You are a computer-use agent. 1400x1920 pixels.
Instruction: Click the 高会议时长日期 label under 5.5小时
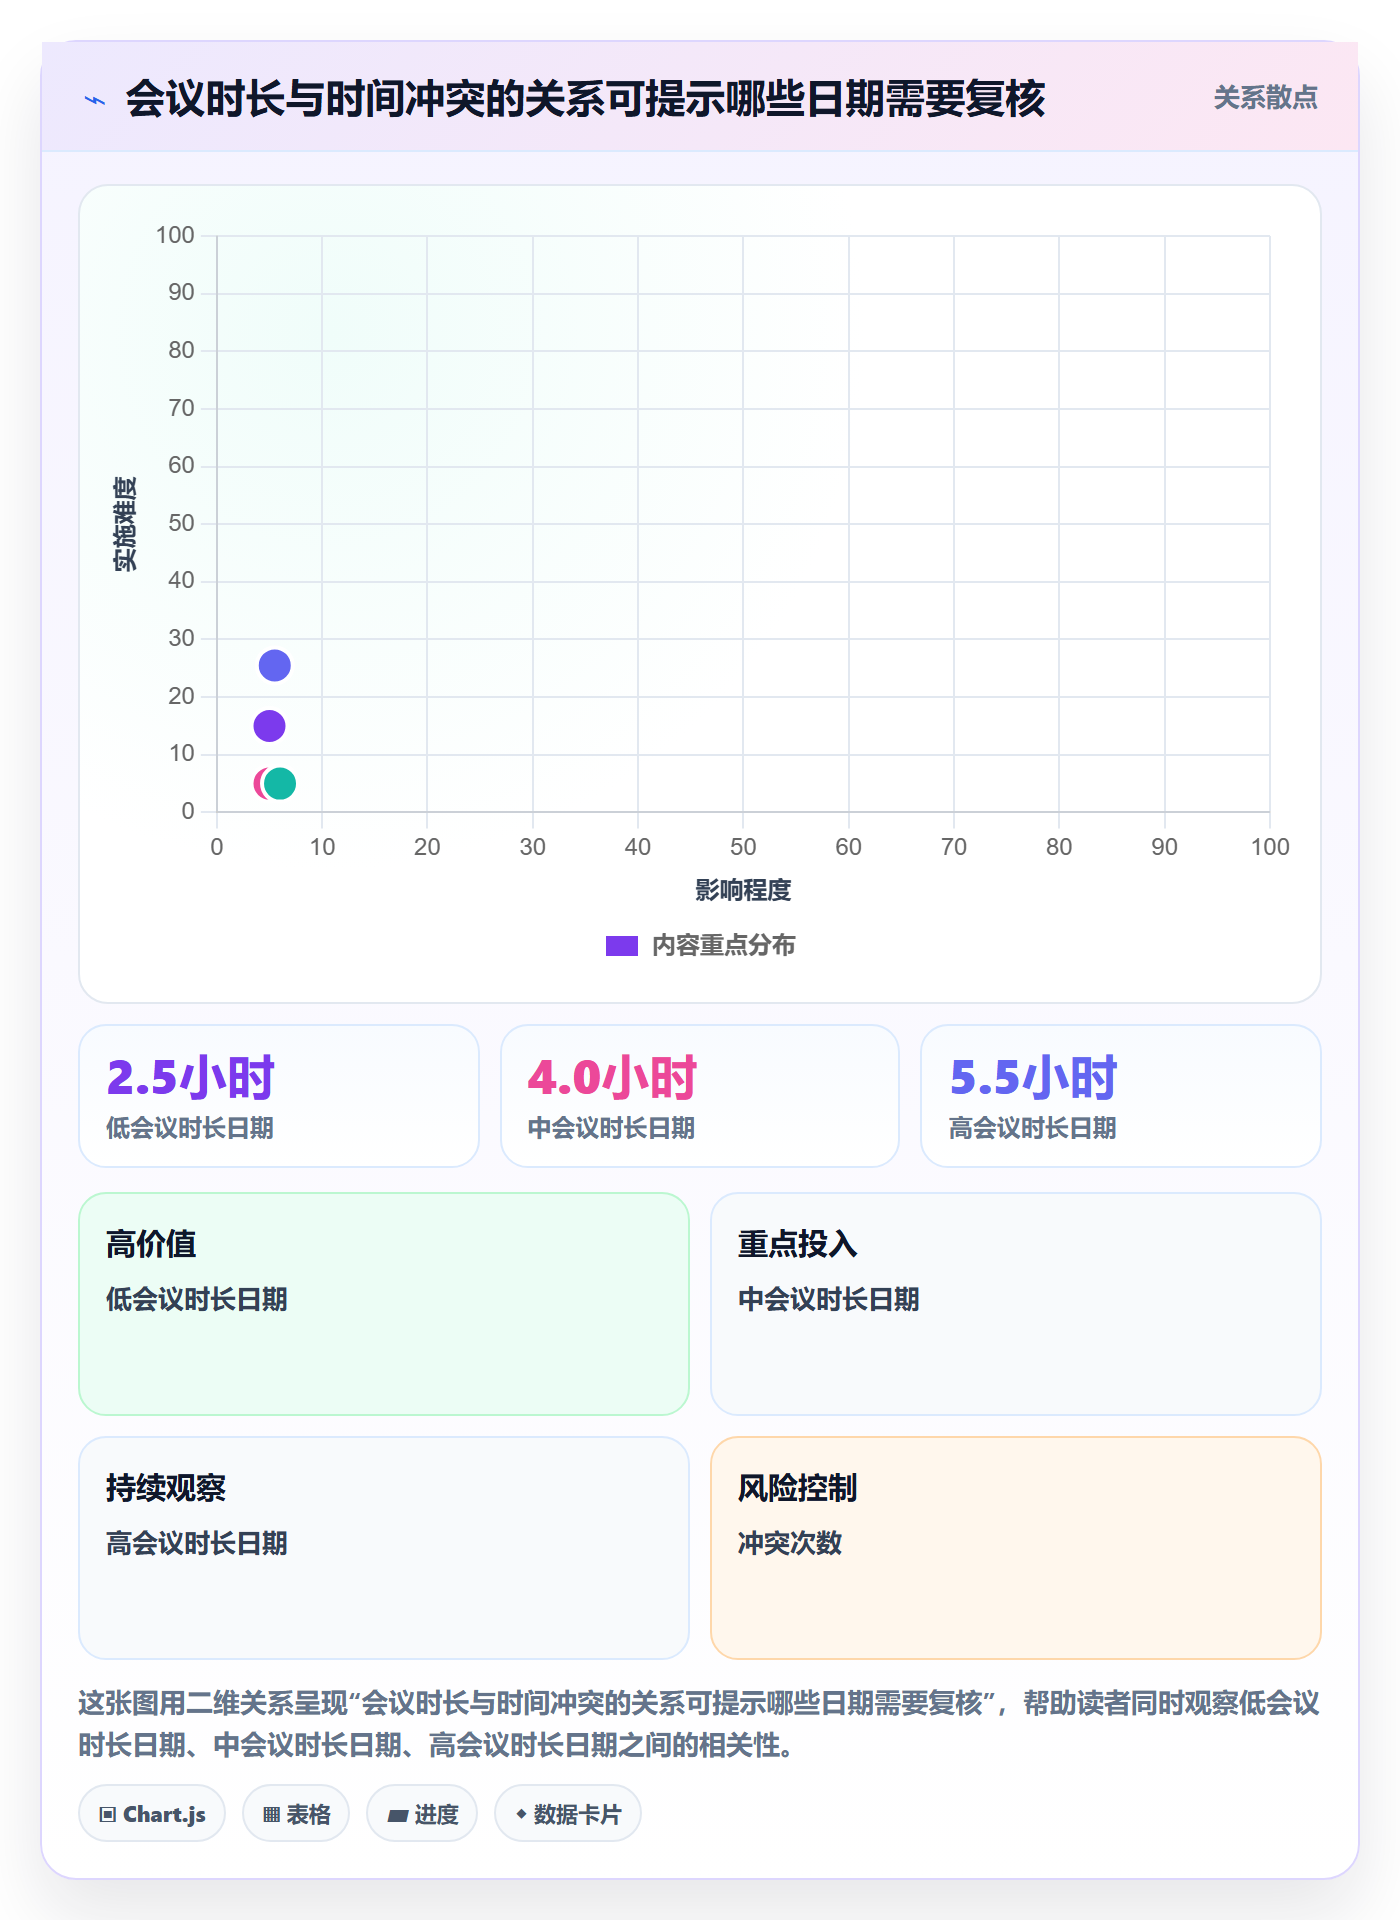[x=1032, y=1128]
